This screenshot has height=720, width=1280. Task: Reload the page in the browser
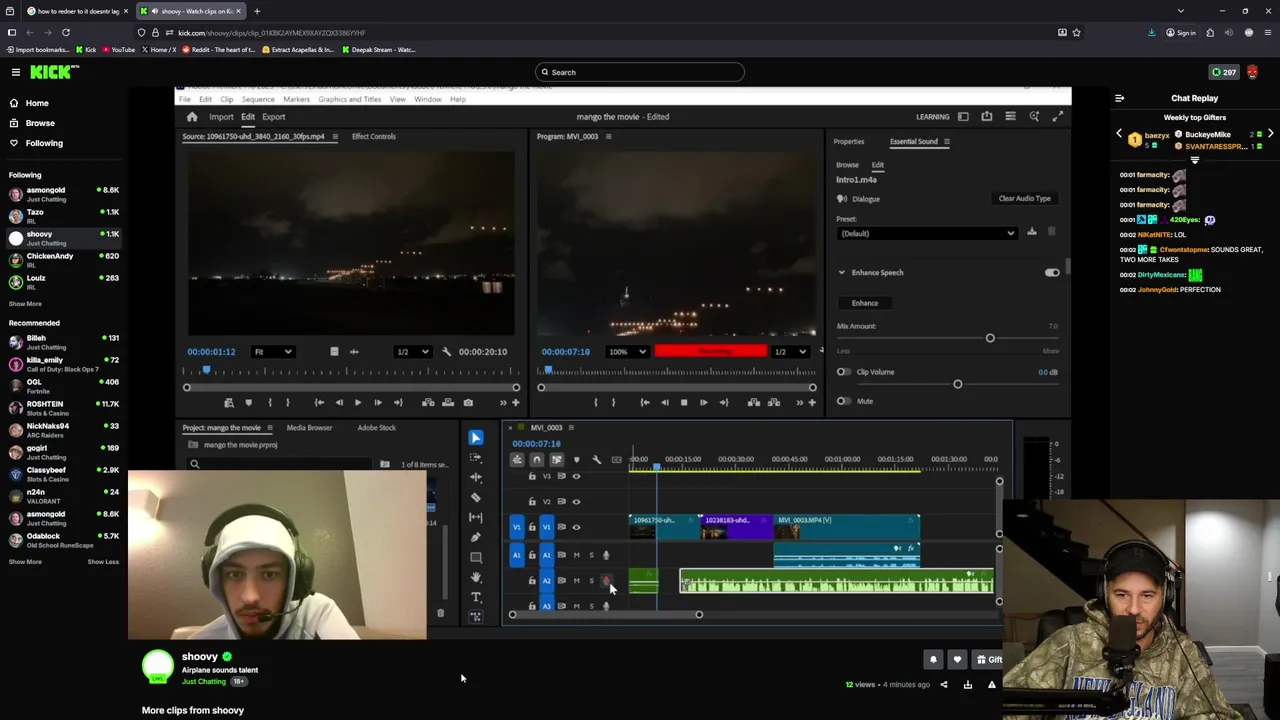tap(66, 32)
